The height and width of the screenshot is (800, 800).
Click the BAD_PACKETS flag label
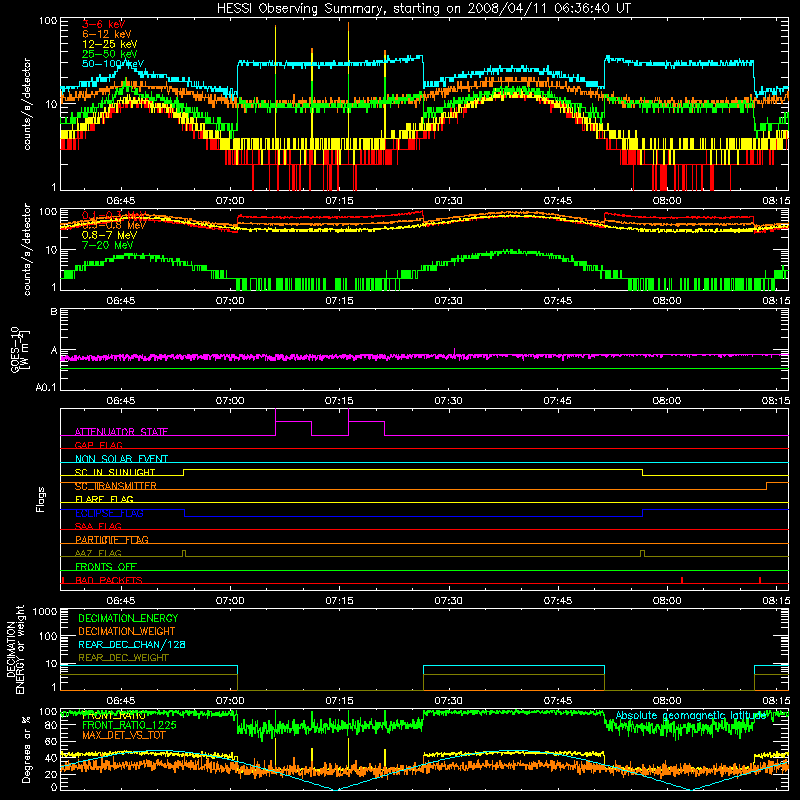pos(109,580)
